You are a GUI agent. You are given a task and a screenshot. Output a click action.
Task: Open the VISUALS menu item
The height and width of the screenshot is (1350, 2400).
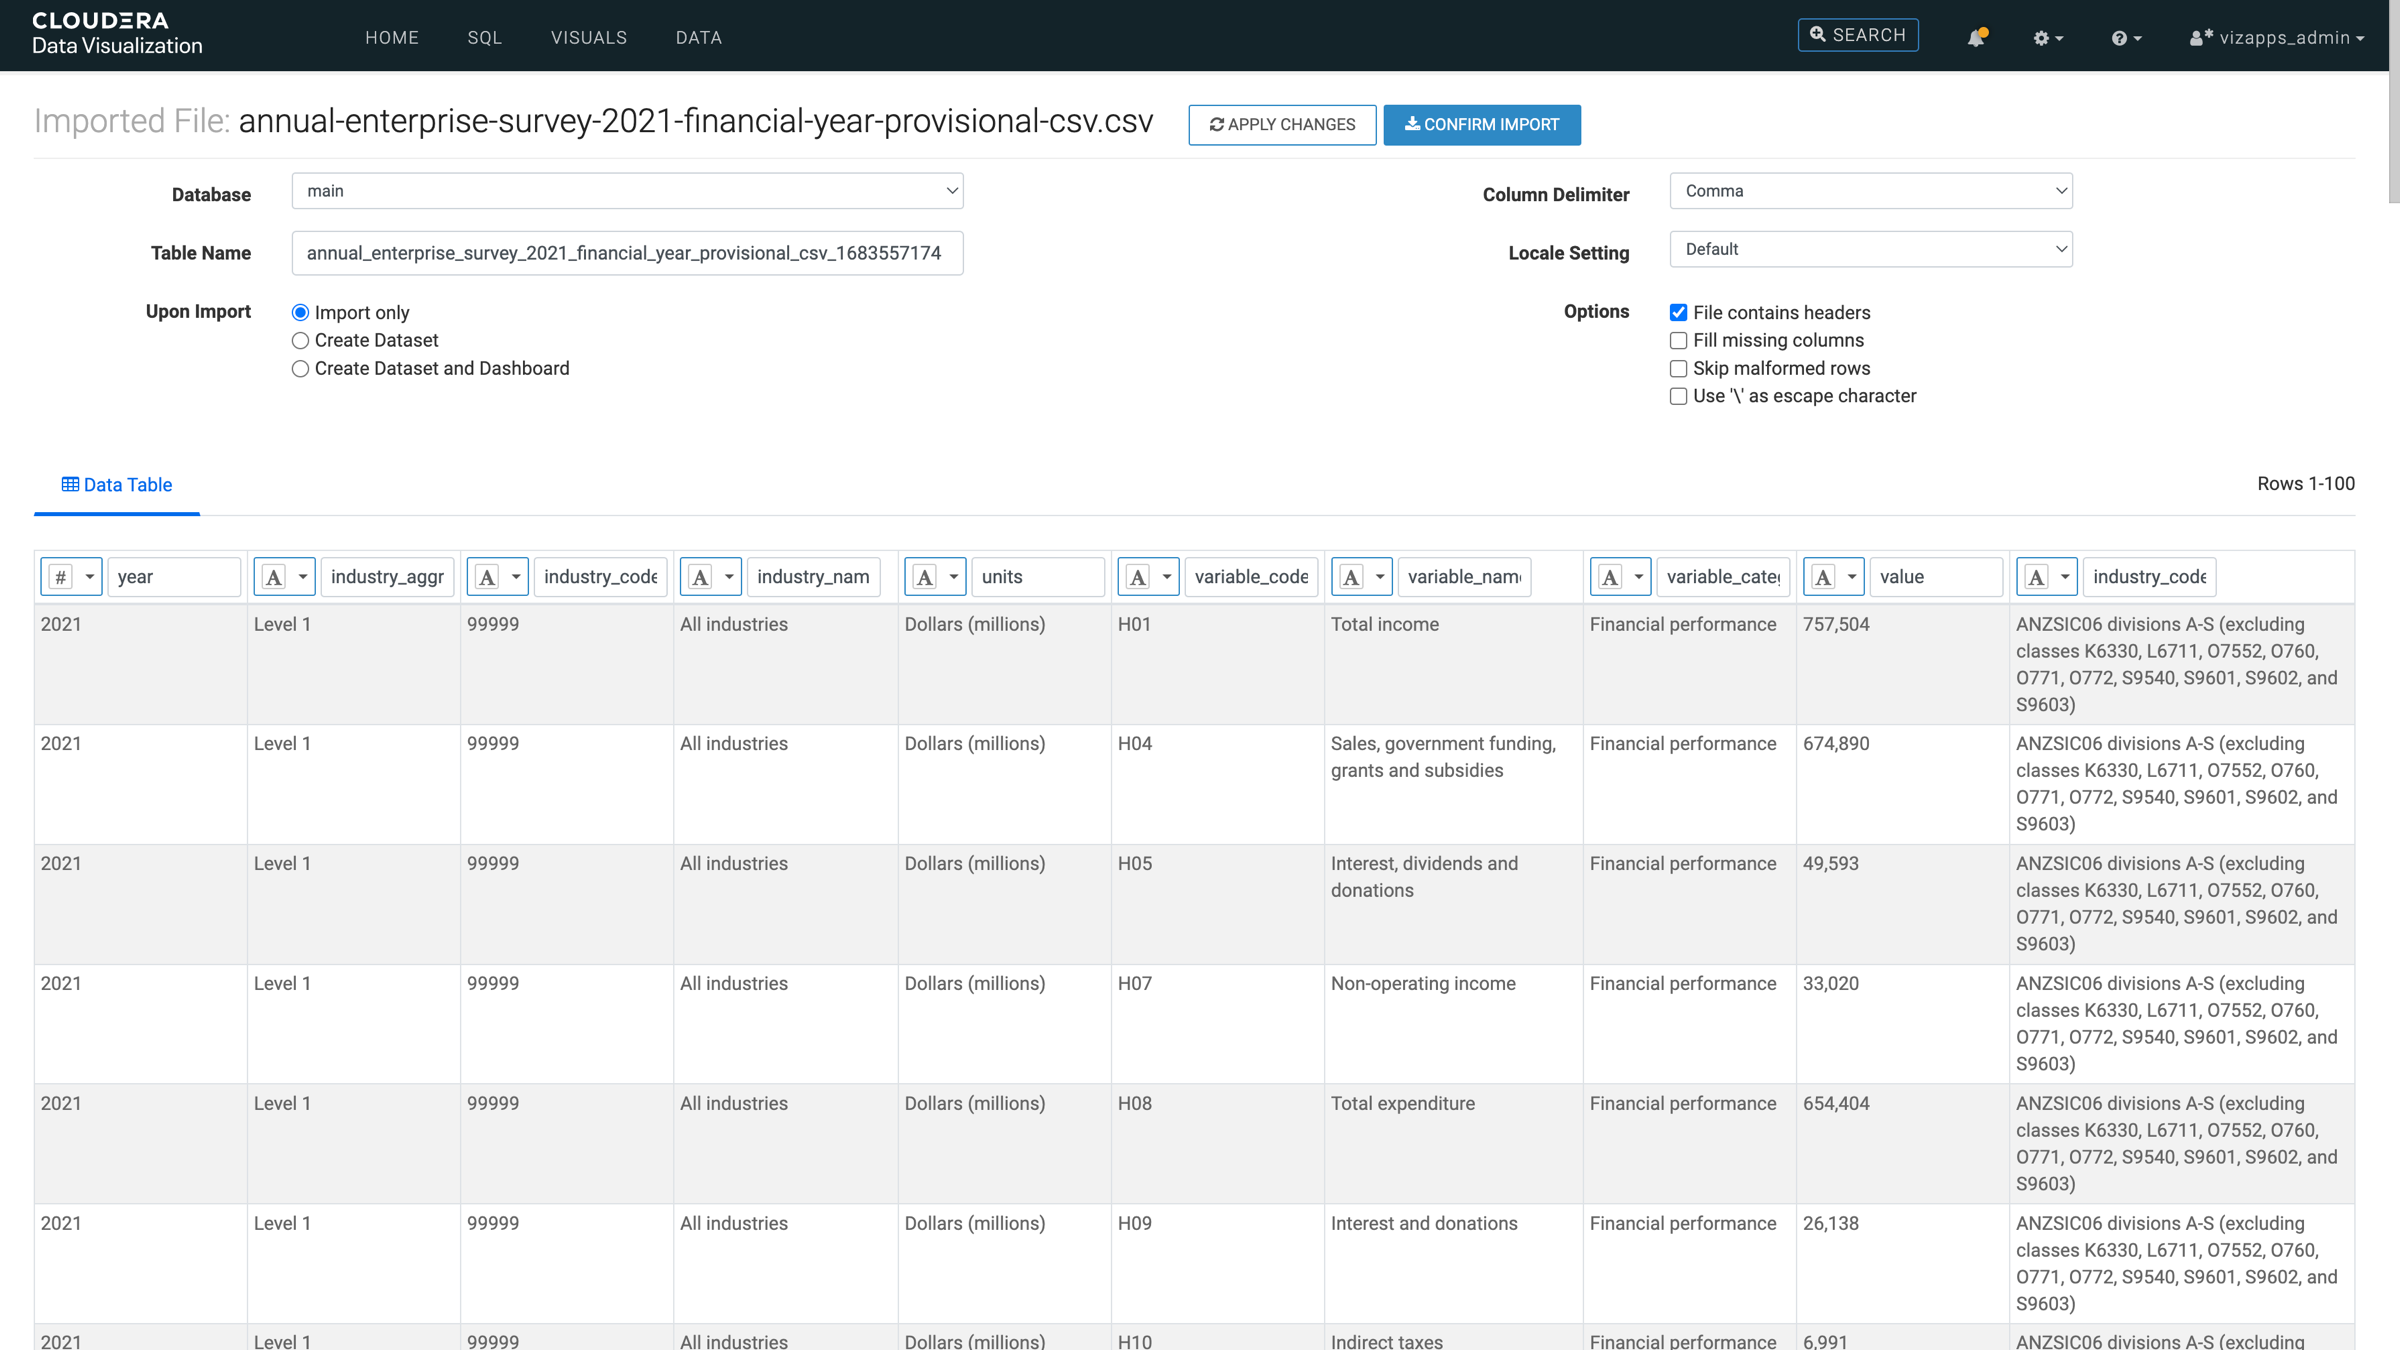(589, 38)
